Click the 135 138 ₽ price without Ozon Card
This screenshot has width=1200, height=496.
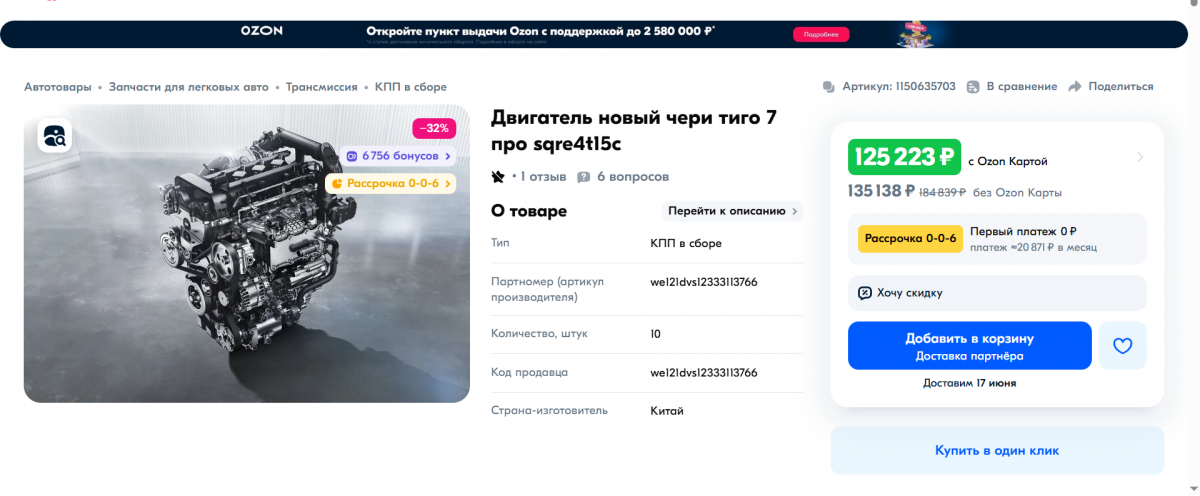click(x=881, y=191)
